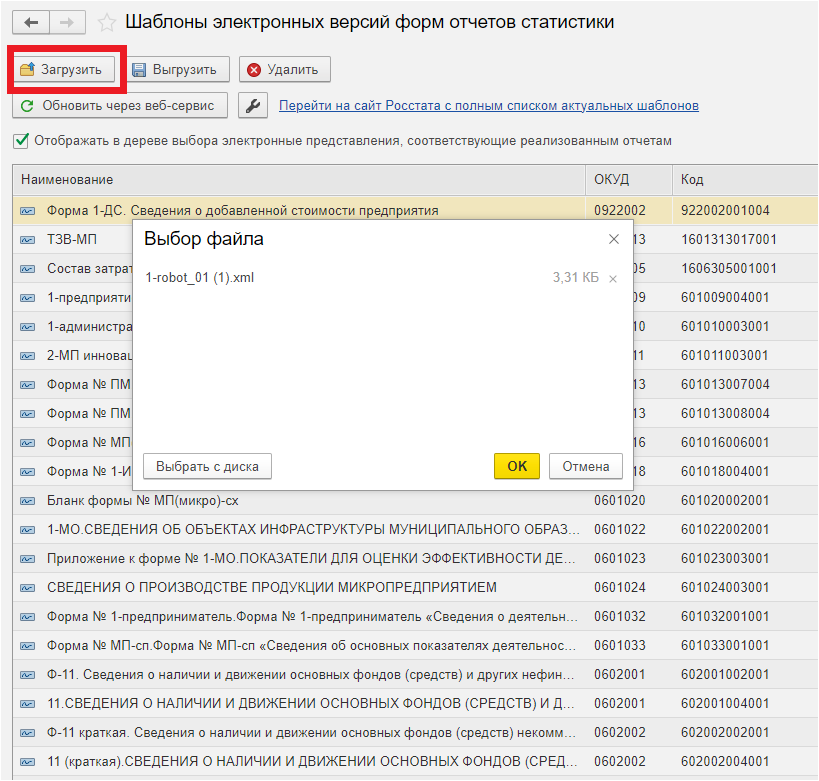Click Выбрать с диска button

[207, 466]
